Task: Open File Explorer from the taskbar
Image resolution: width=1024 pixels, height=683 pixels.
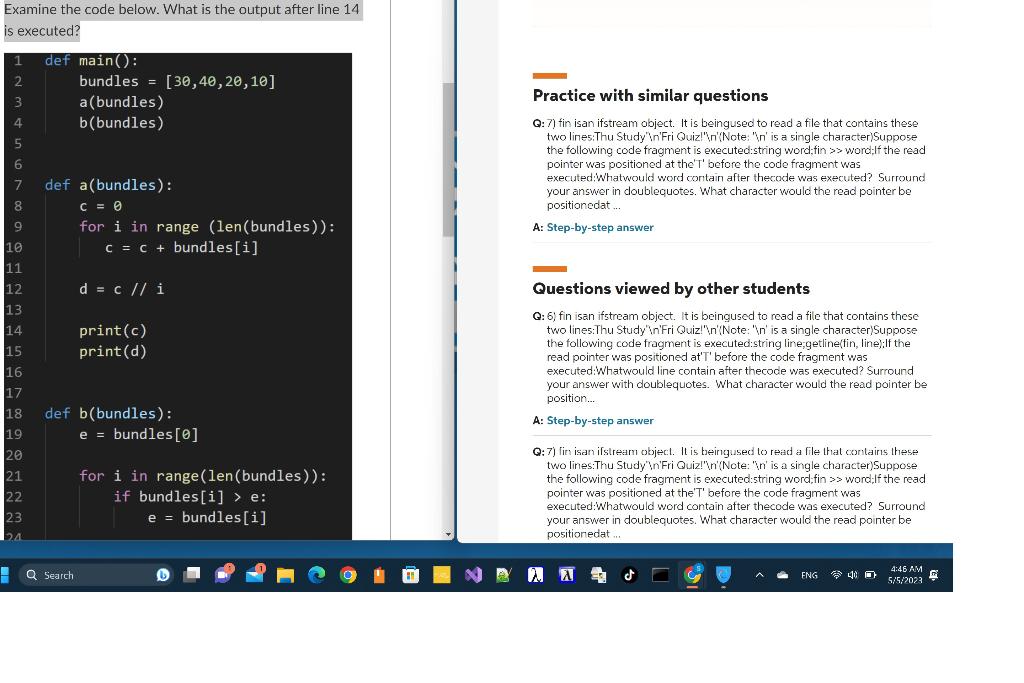Action: pos(285,575)
